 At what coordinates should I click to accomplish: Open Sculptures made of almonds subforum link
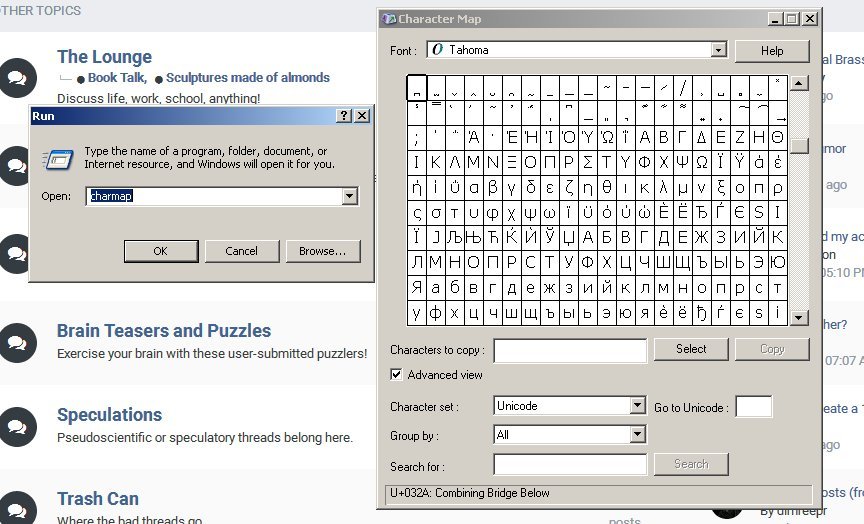pyautogui.click(x=248, y=78)
